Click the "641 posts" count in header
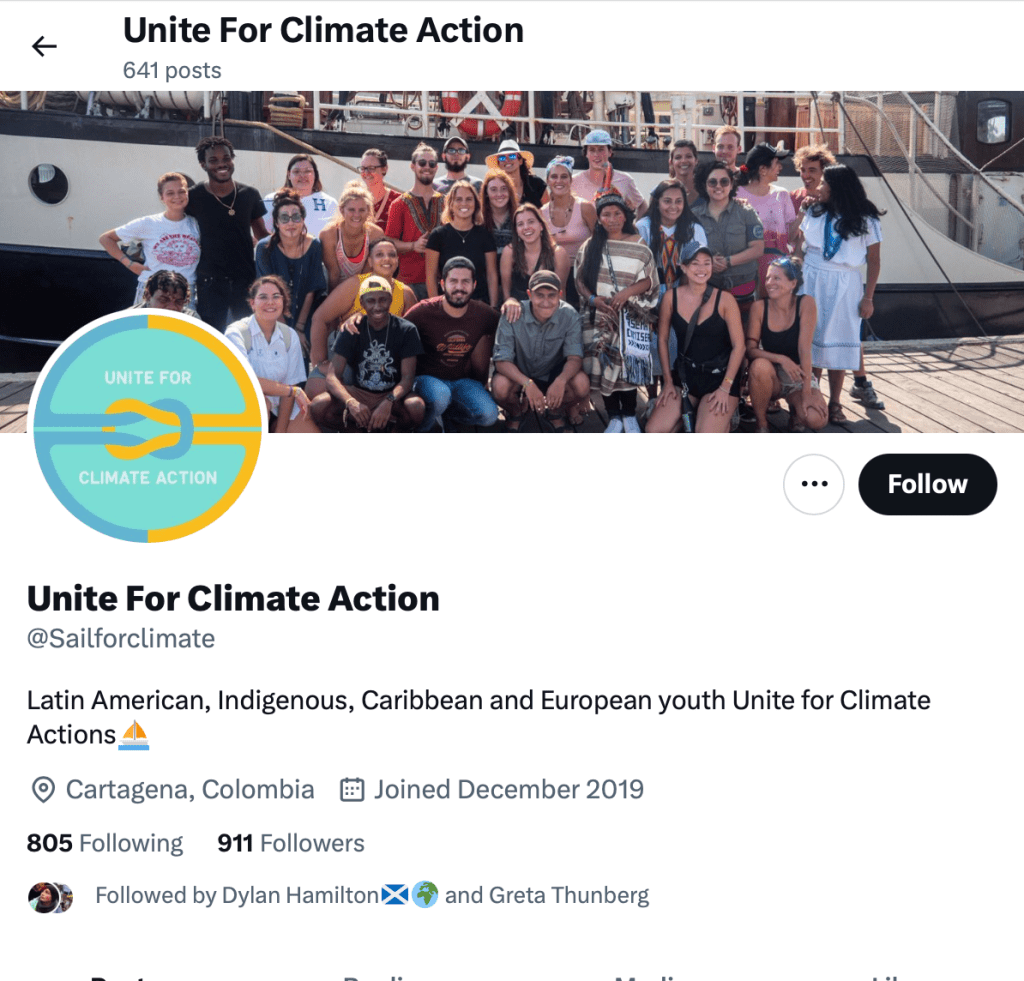The width and height of the screenshot is (1024, 981). 172,71
